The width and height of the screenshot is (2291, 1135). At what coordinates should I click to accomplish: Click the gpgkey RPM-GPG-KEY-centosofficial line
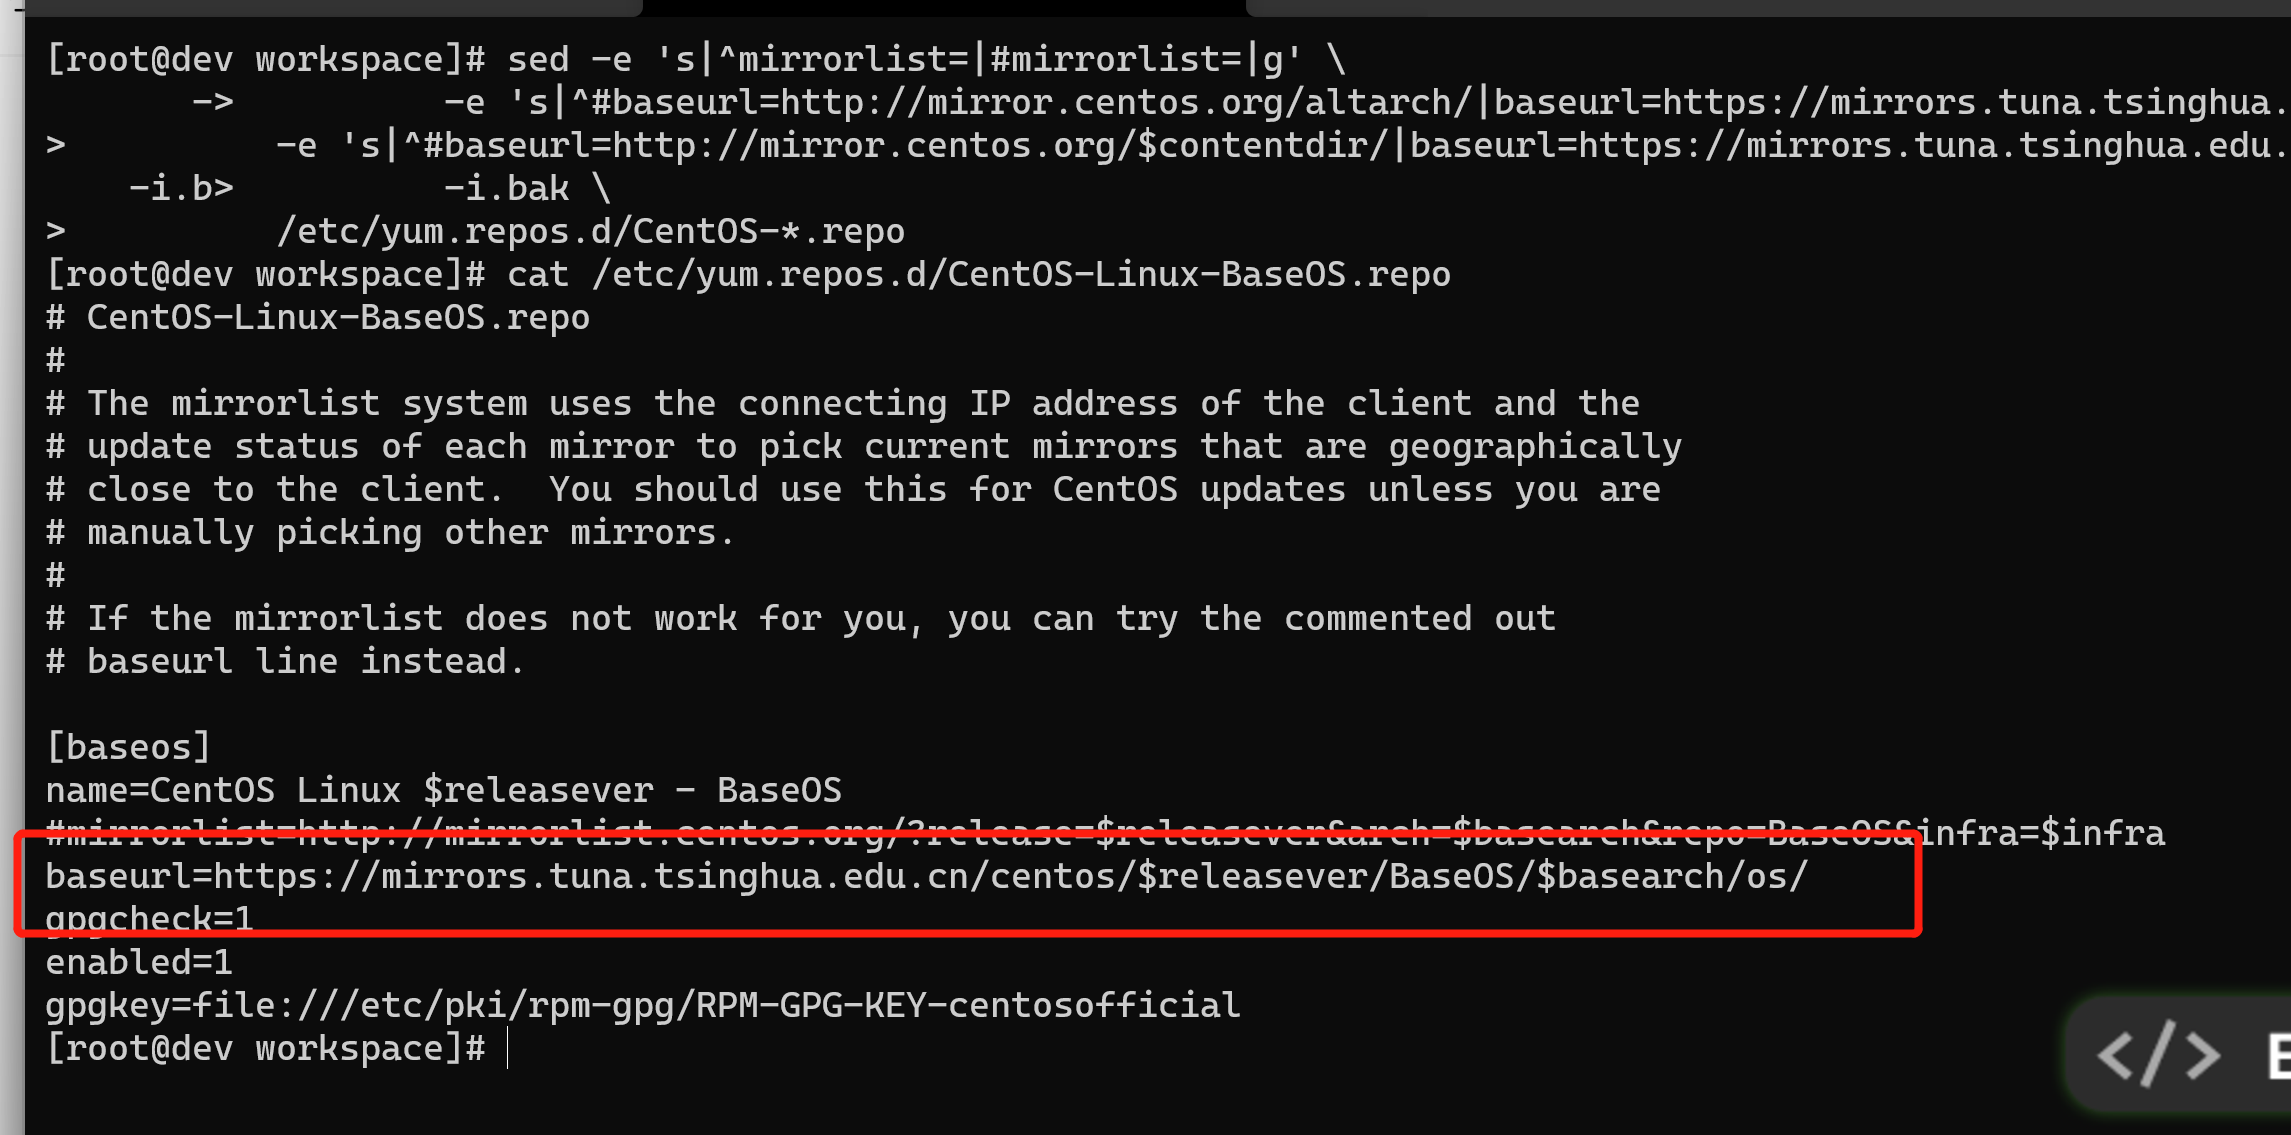643,1005
